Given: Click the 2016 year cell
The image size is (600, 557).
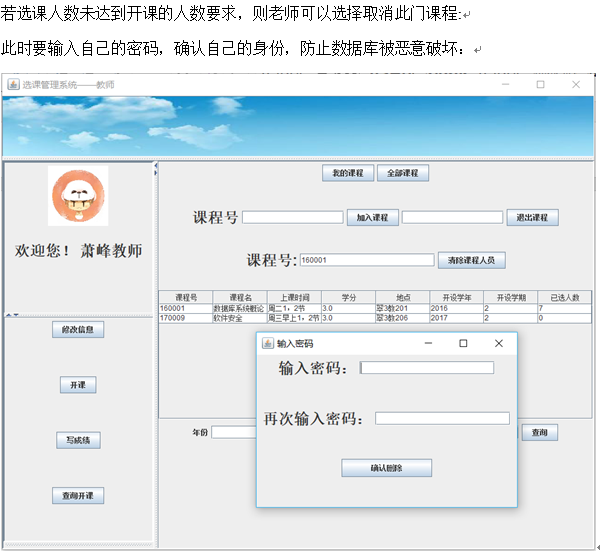Looking at the screenshot, I should click(x=457, y=308).
